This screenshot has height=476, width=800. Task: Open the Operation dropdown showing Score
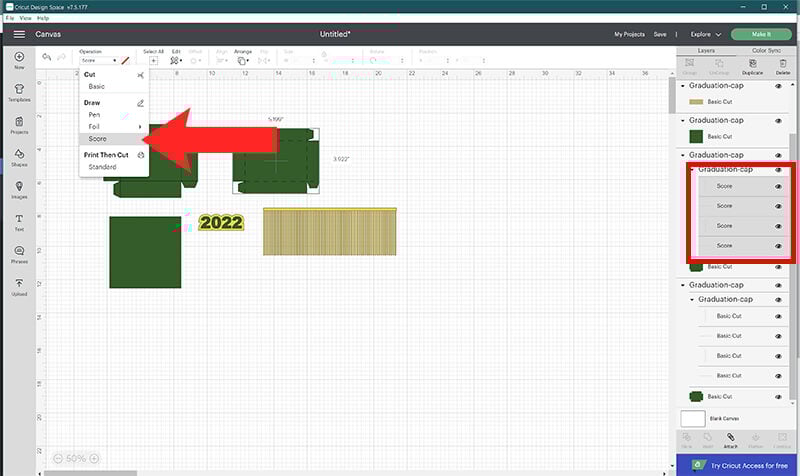(99, 61)
